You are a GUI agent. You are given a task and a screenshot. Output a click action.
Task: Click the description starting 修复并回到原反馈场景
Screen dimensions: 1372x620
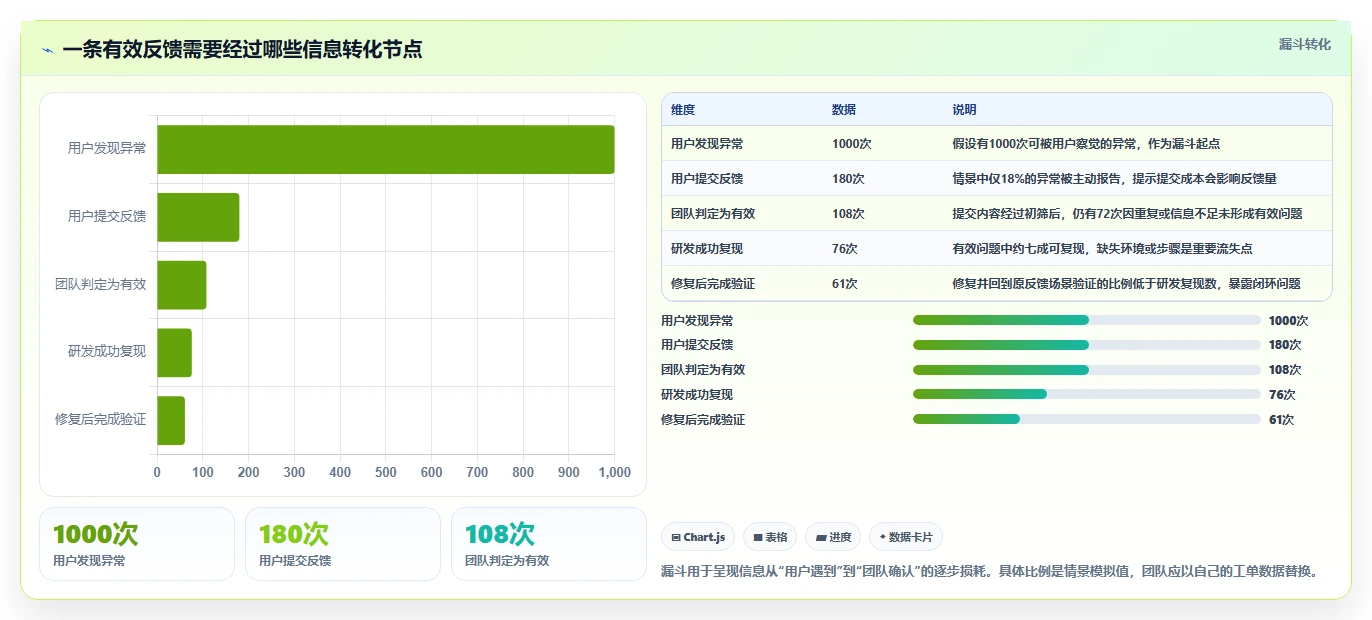pyautogui.click(x=1127, y=284)
